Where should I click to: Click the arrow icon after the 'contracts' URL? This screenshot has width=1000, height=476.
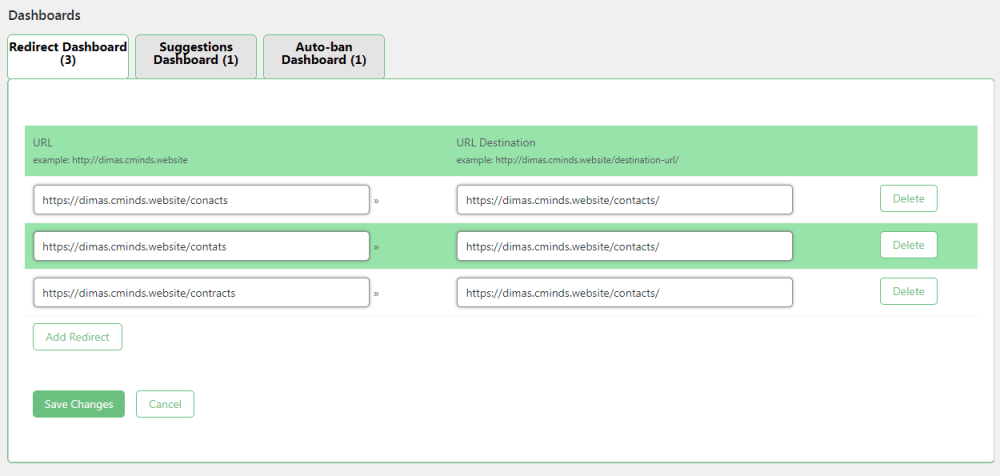(x=376, y=294)
